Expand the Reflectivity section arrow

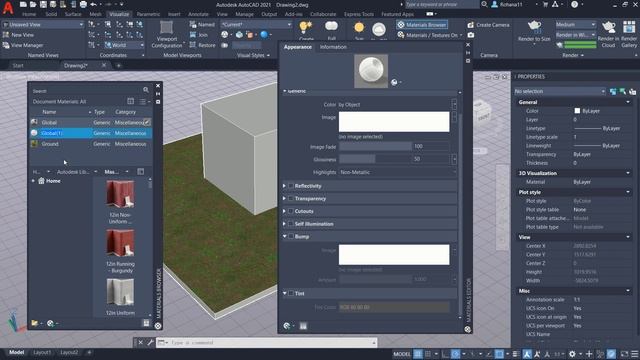click(x=284, y=186)
